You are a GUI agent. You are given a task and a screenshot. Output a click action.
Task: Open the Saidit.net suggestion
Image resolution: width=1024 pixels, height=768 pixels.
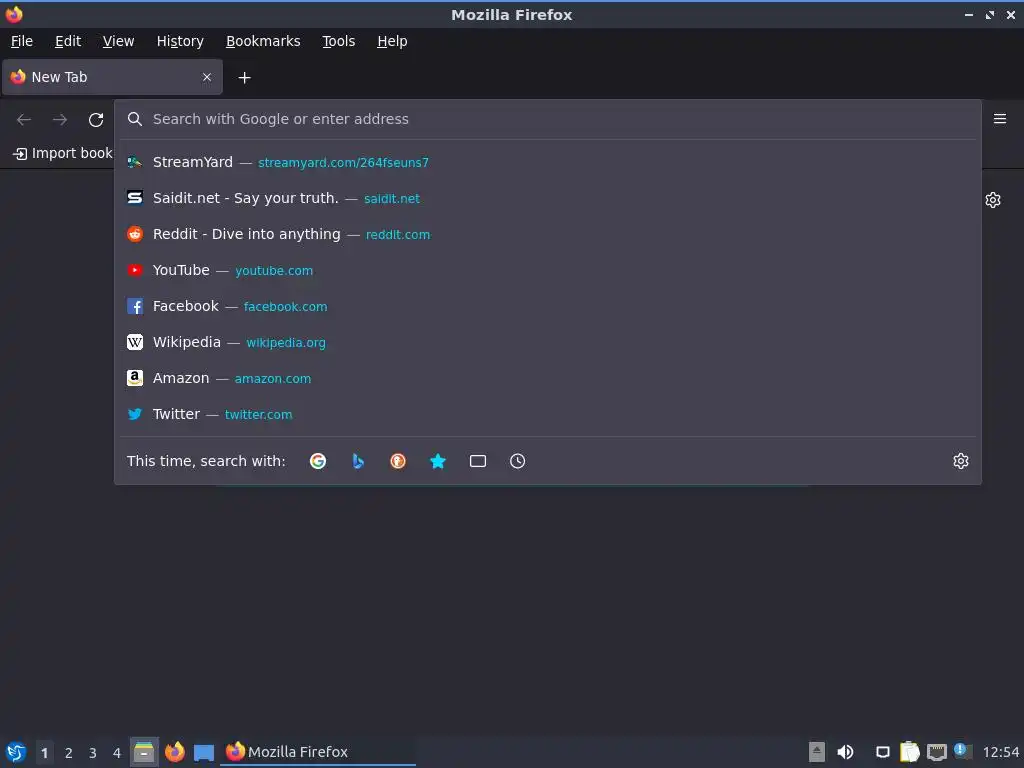click(x=547, y=198)
